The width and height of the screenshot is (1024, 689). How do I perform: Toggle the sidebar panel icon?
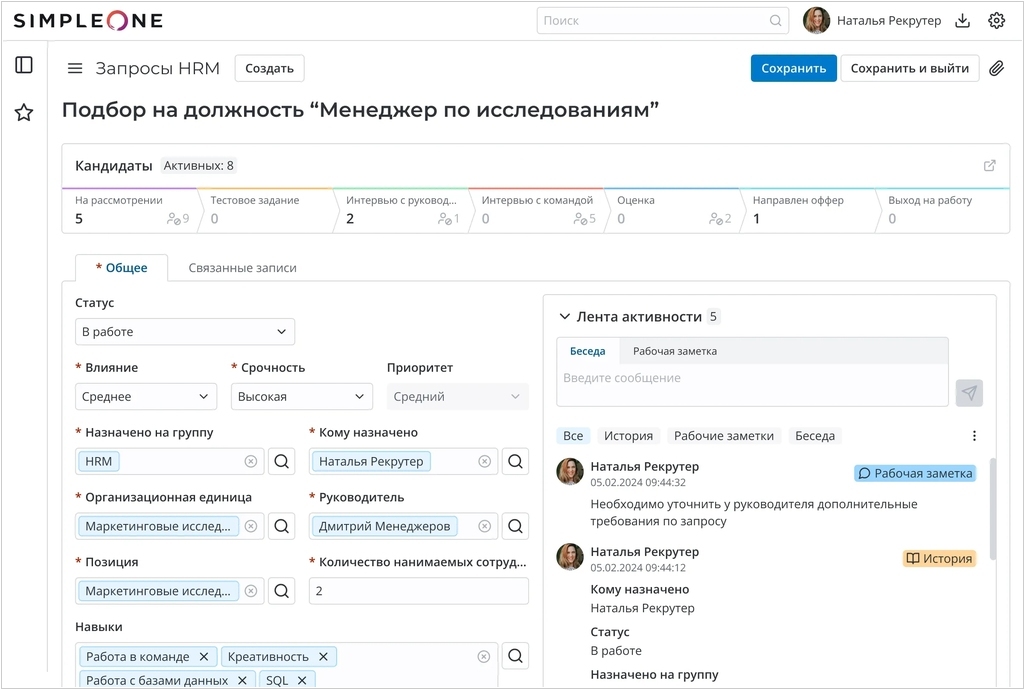pyautogui.click(x=24, y=65)
